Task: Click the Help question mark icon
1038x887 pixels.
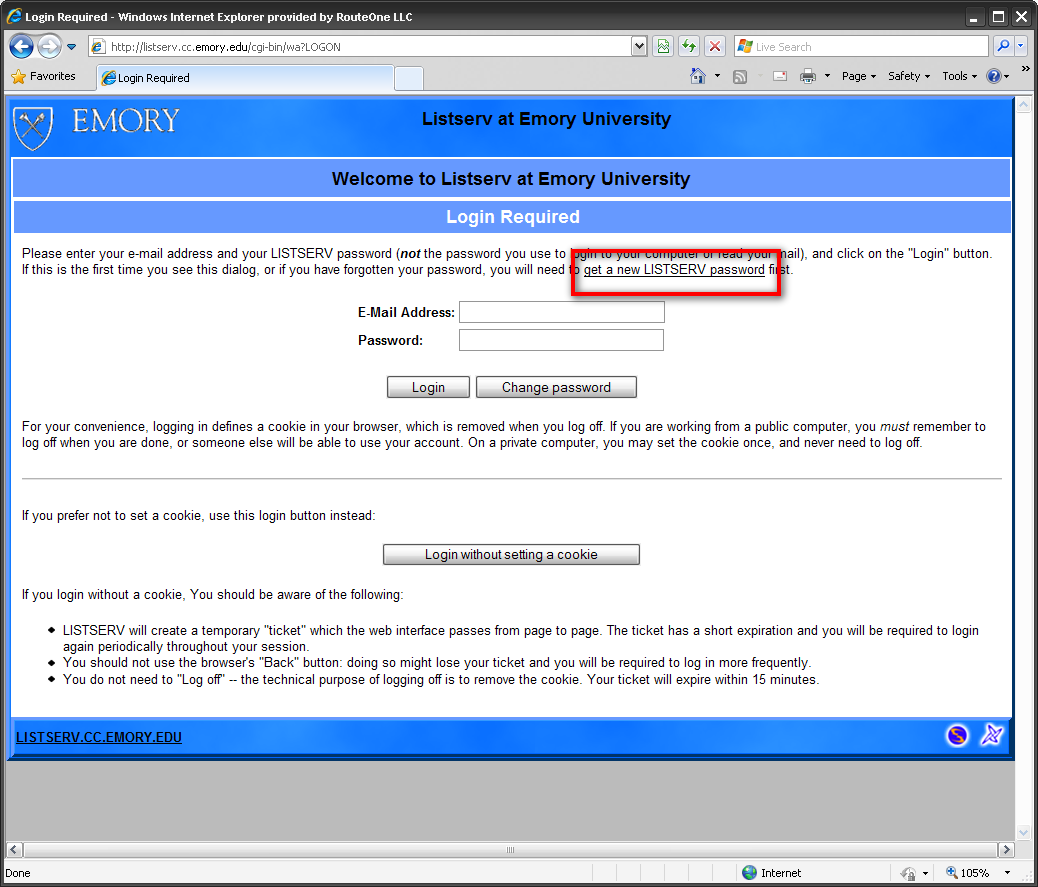Action: [x=994, y=76]
